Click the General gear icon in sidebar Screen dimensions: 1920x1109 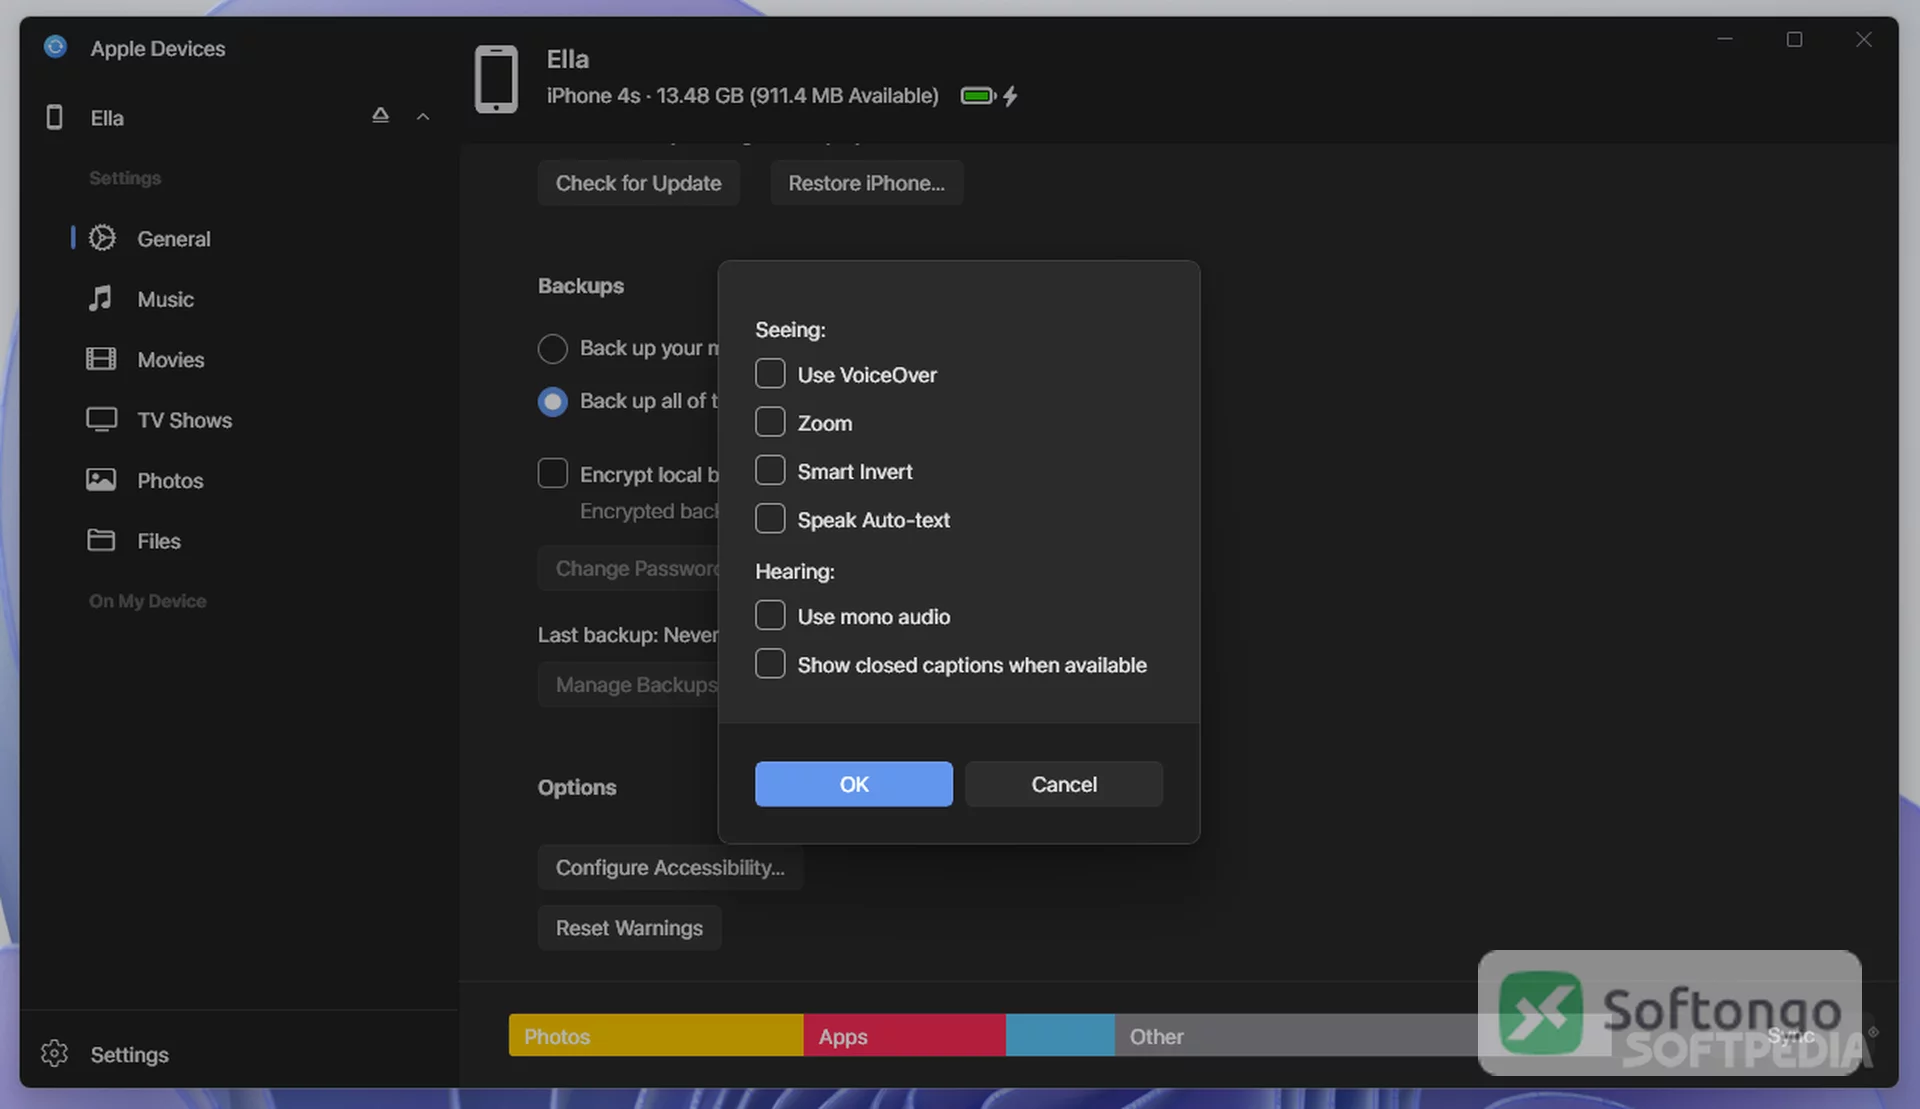click(x=102, y=238)
